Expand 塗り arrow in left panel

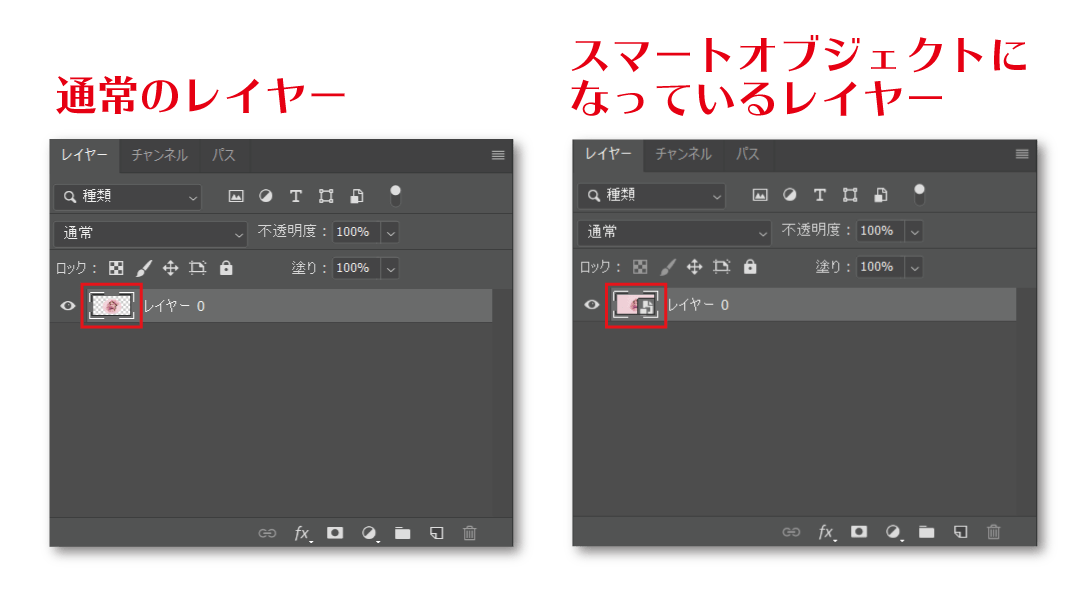point(390,268)
